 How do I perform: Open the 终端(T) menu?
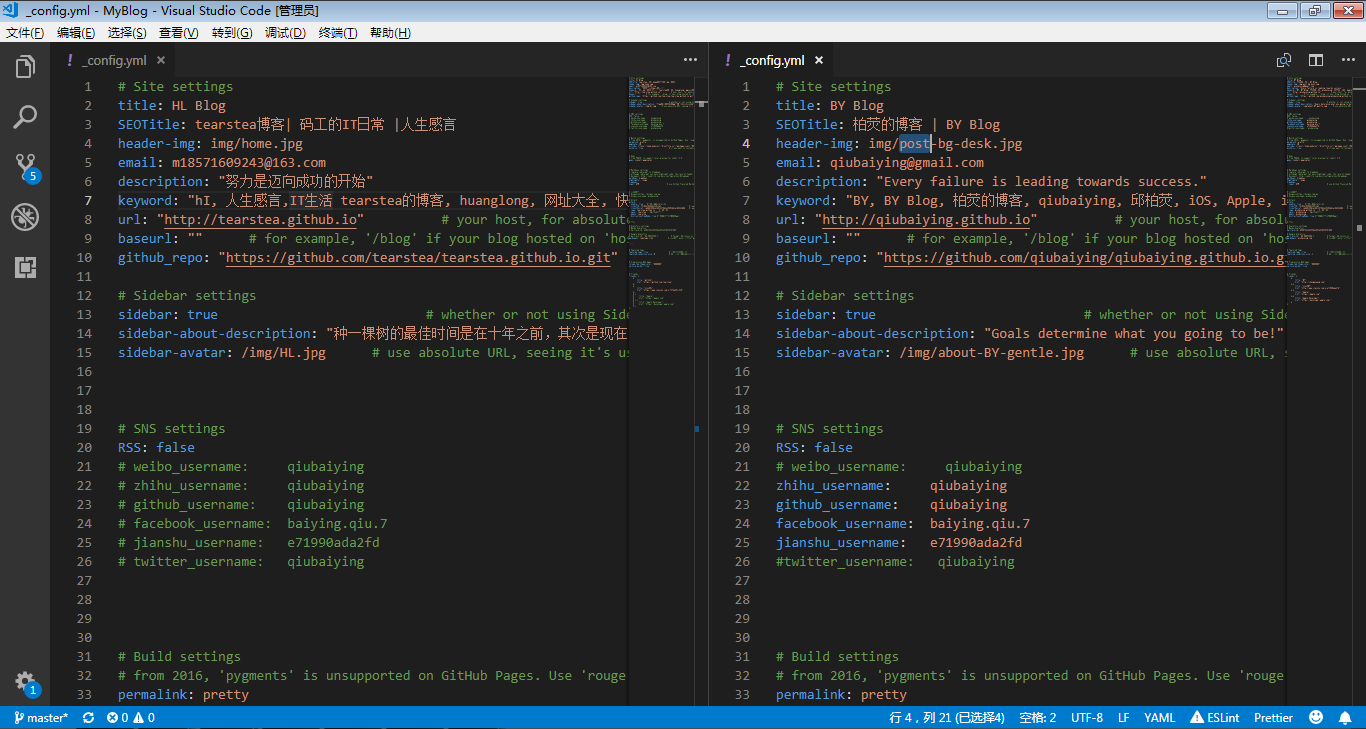[338, 33]
